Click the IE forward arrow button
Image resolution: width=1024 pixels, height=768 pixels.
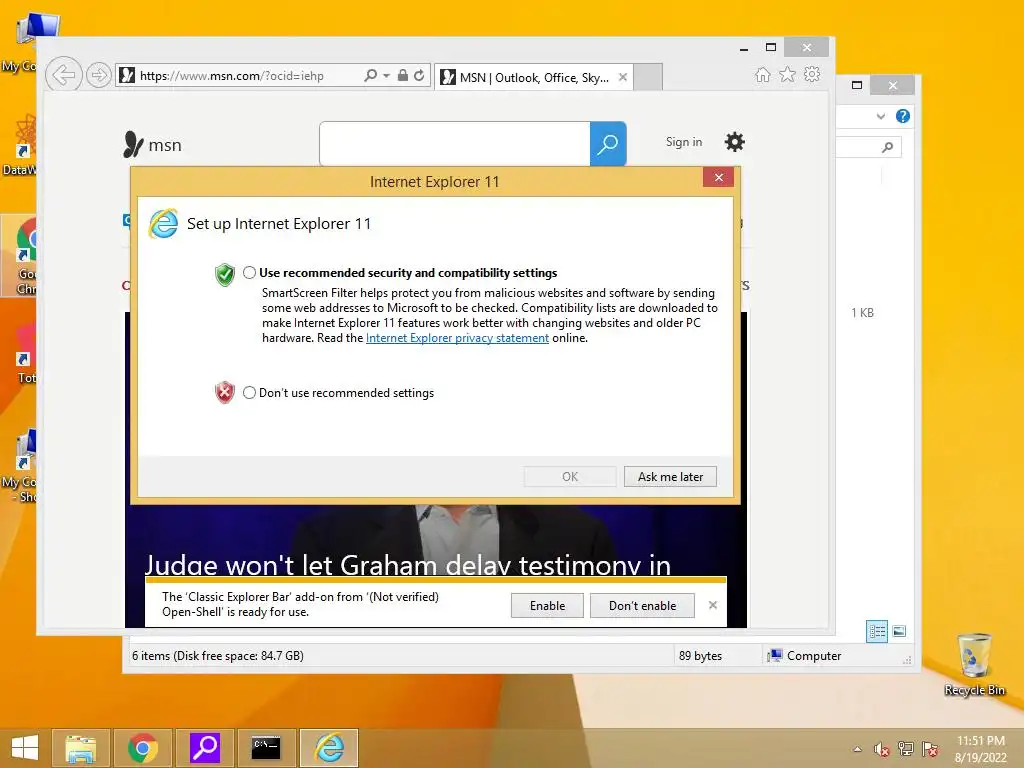pyautogui.click(x=98, y=76)
